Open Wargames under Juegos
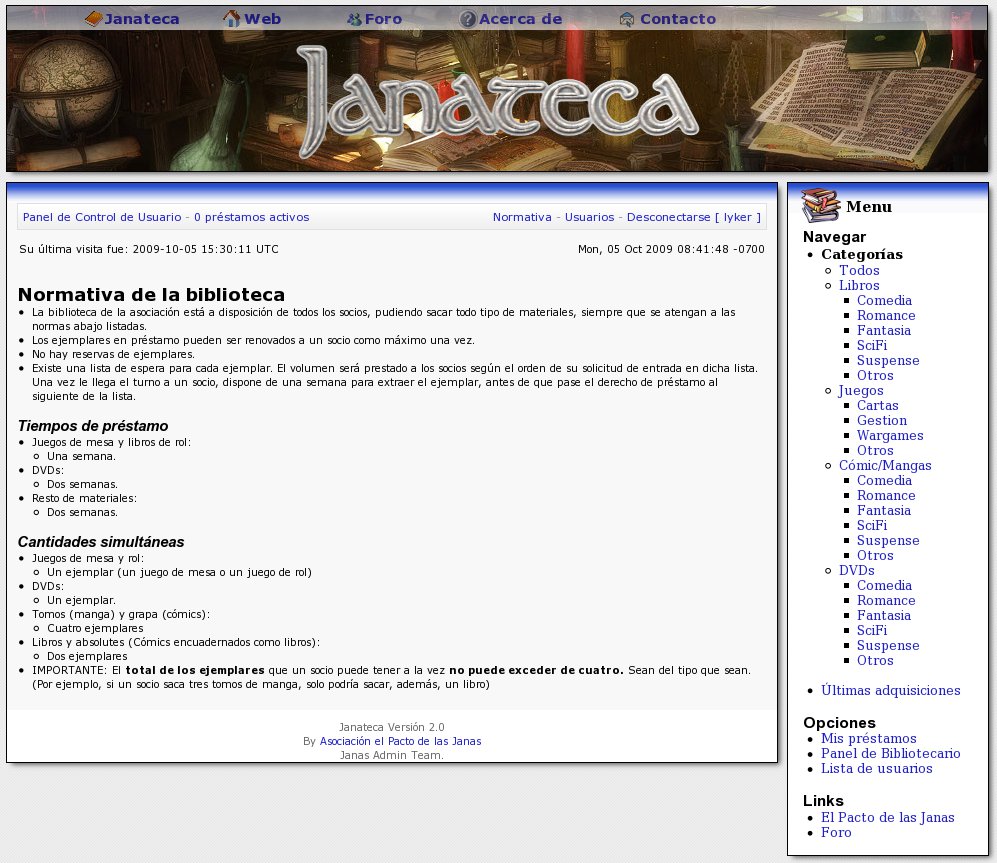The image size is (997, 863). 890,436
